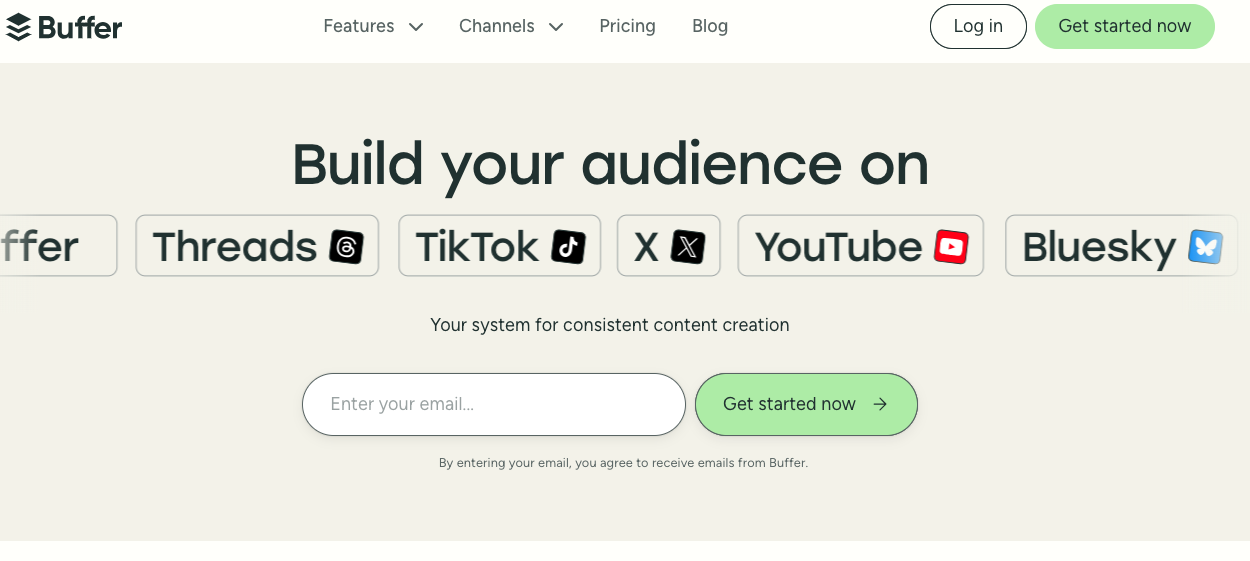Expand the Features dropdown chevron
The height and width of the screenshot is (561, 1250).
click(416, 27)
